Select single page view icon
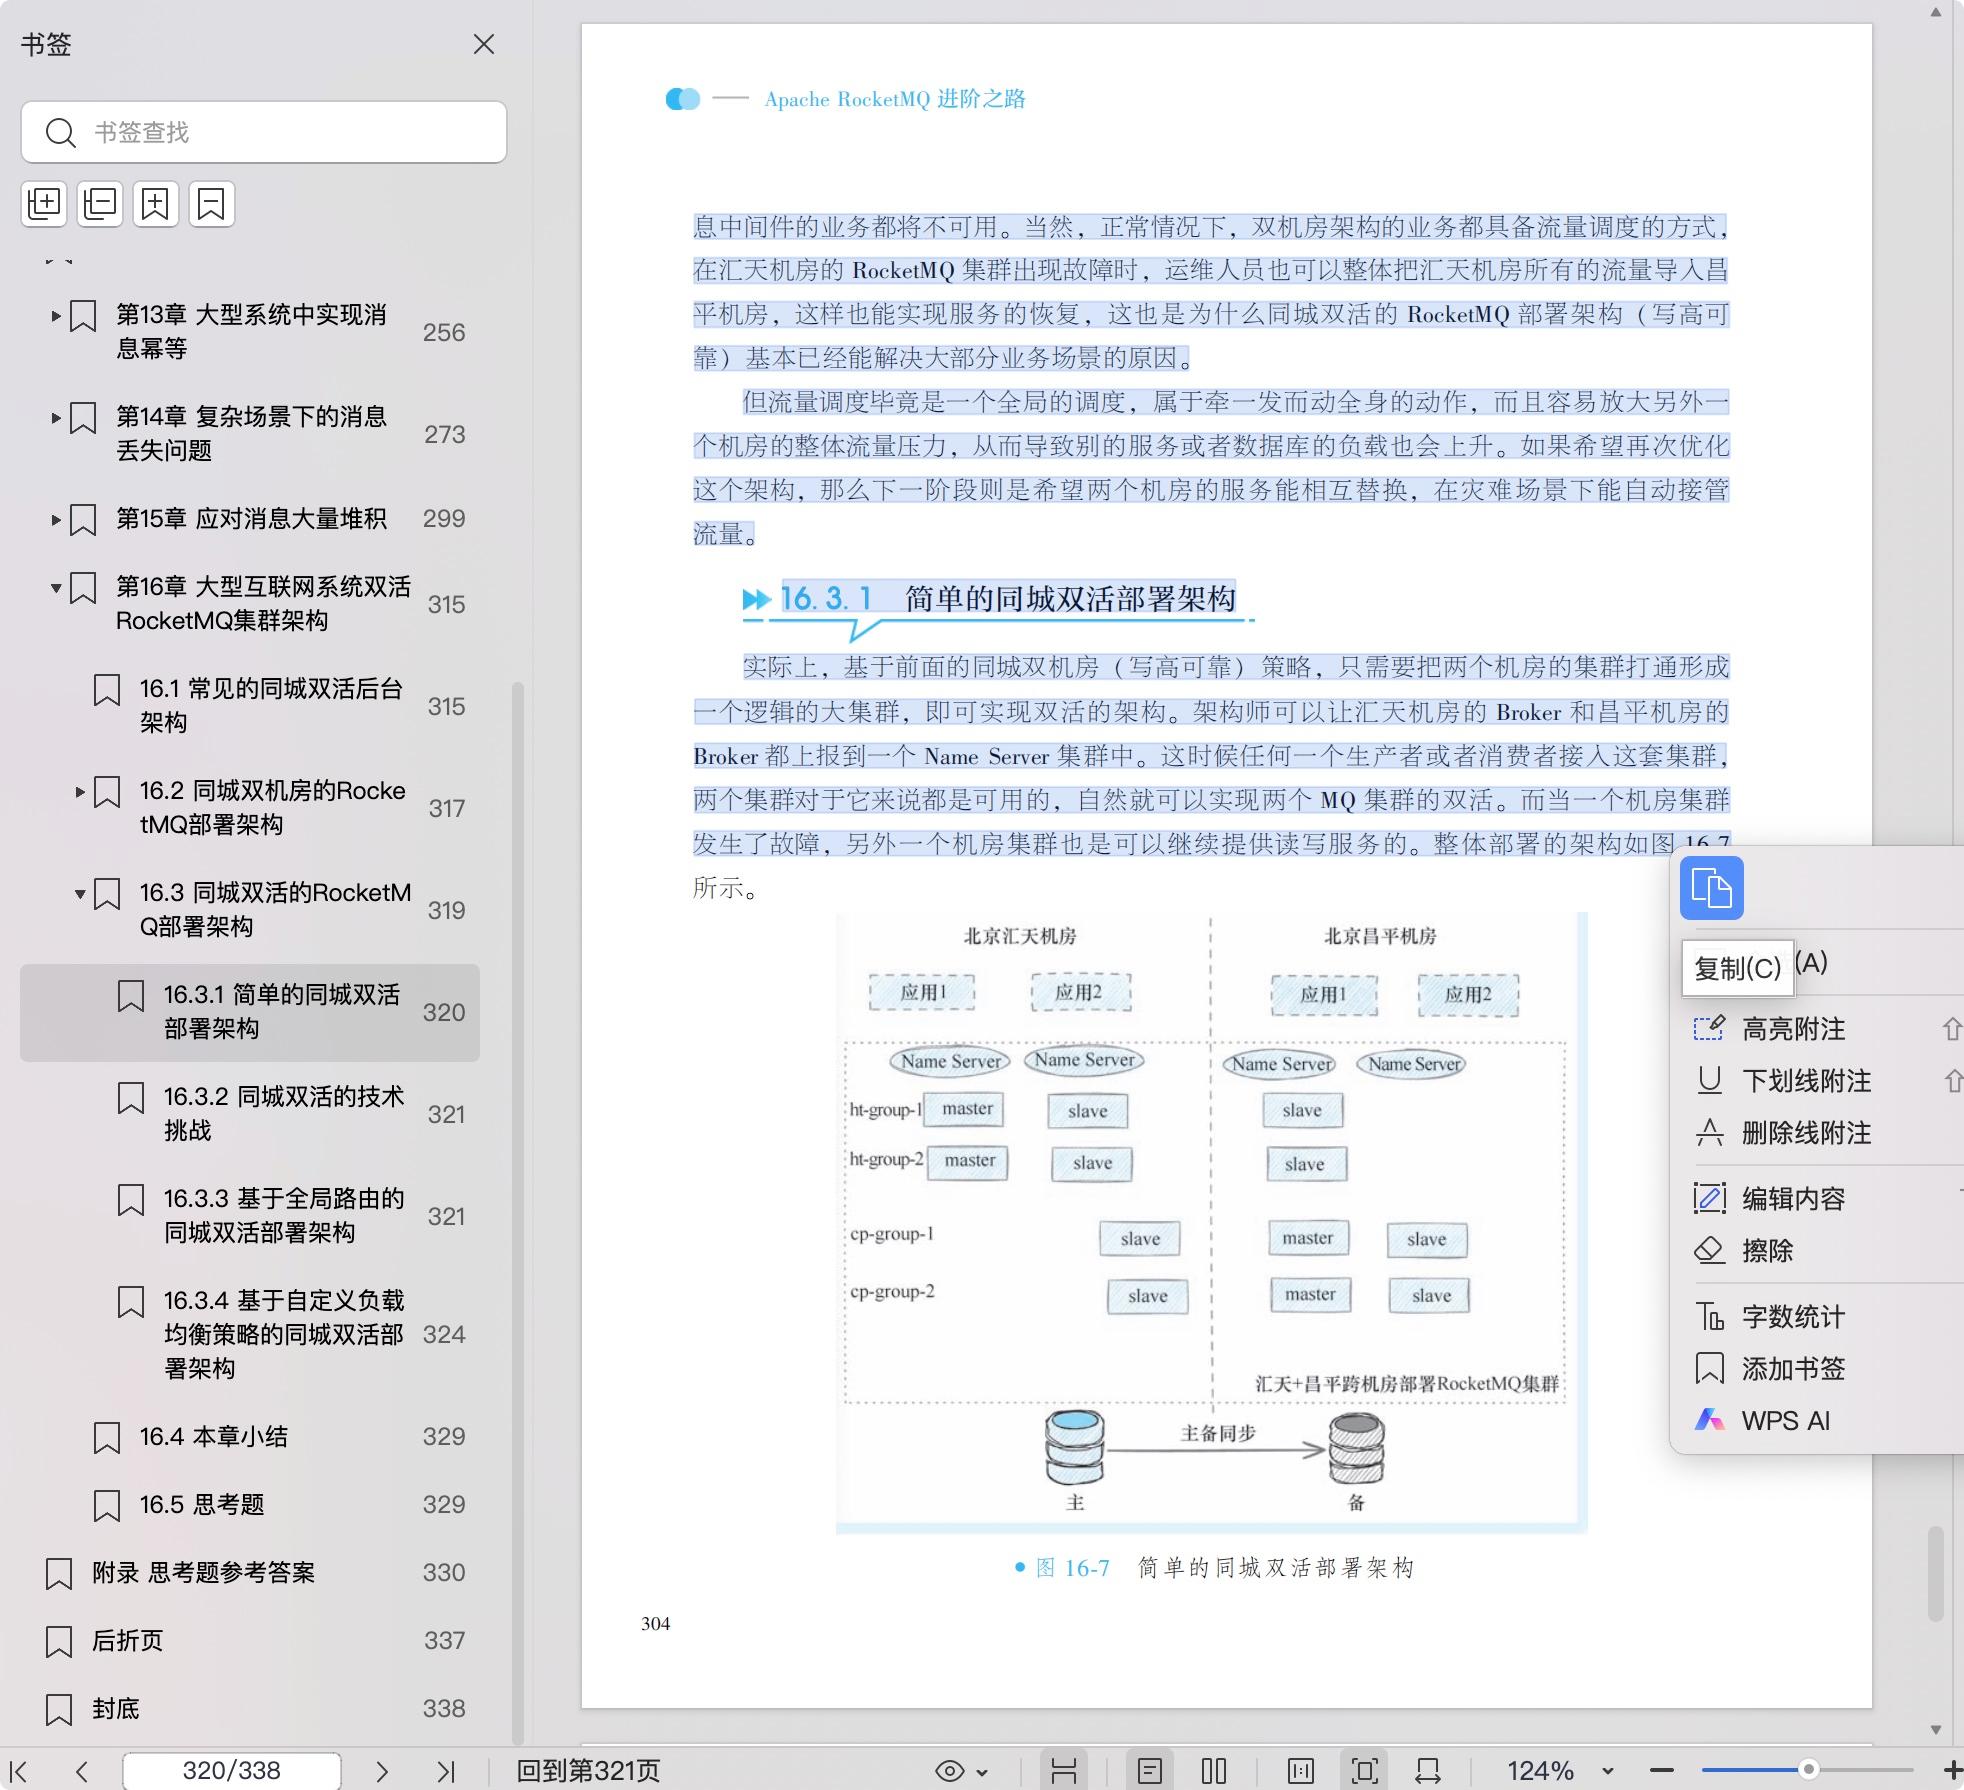 [1150, 1771]
